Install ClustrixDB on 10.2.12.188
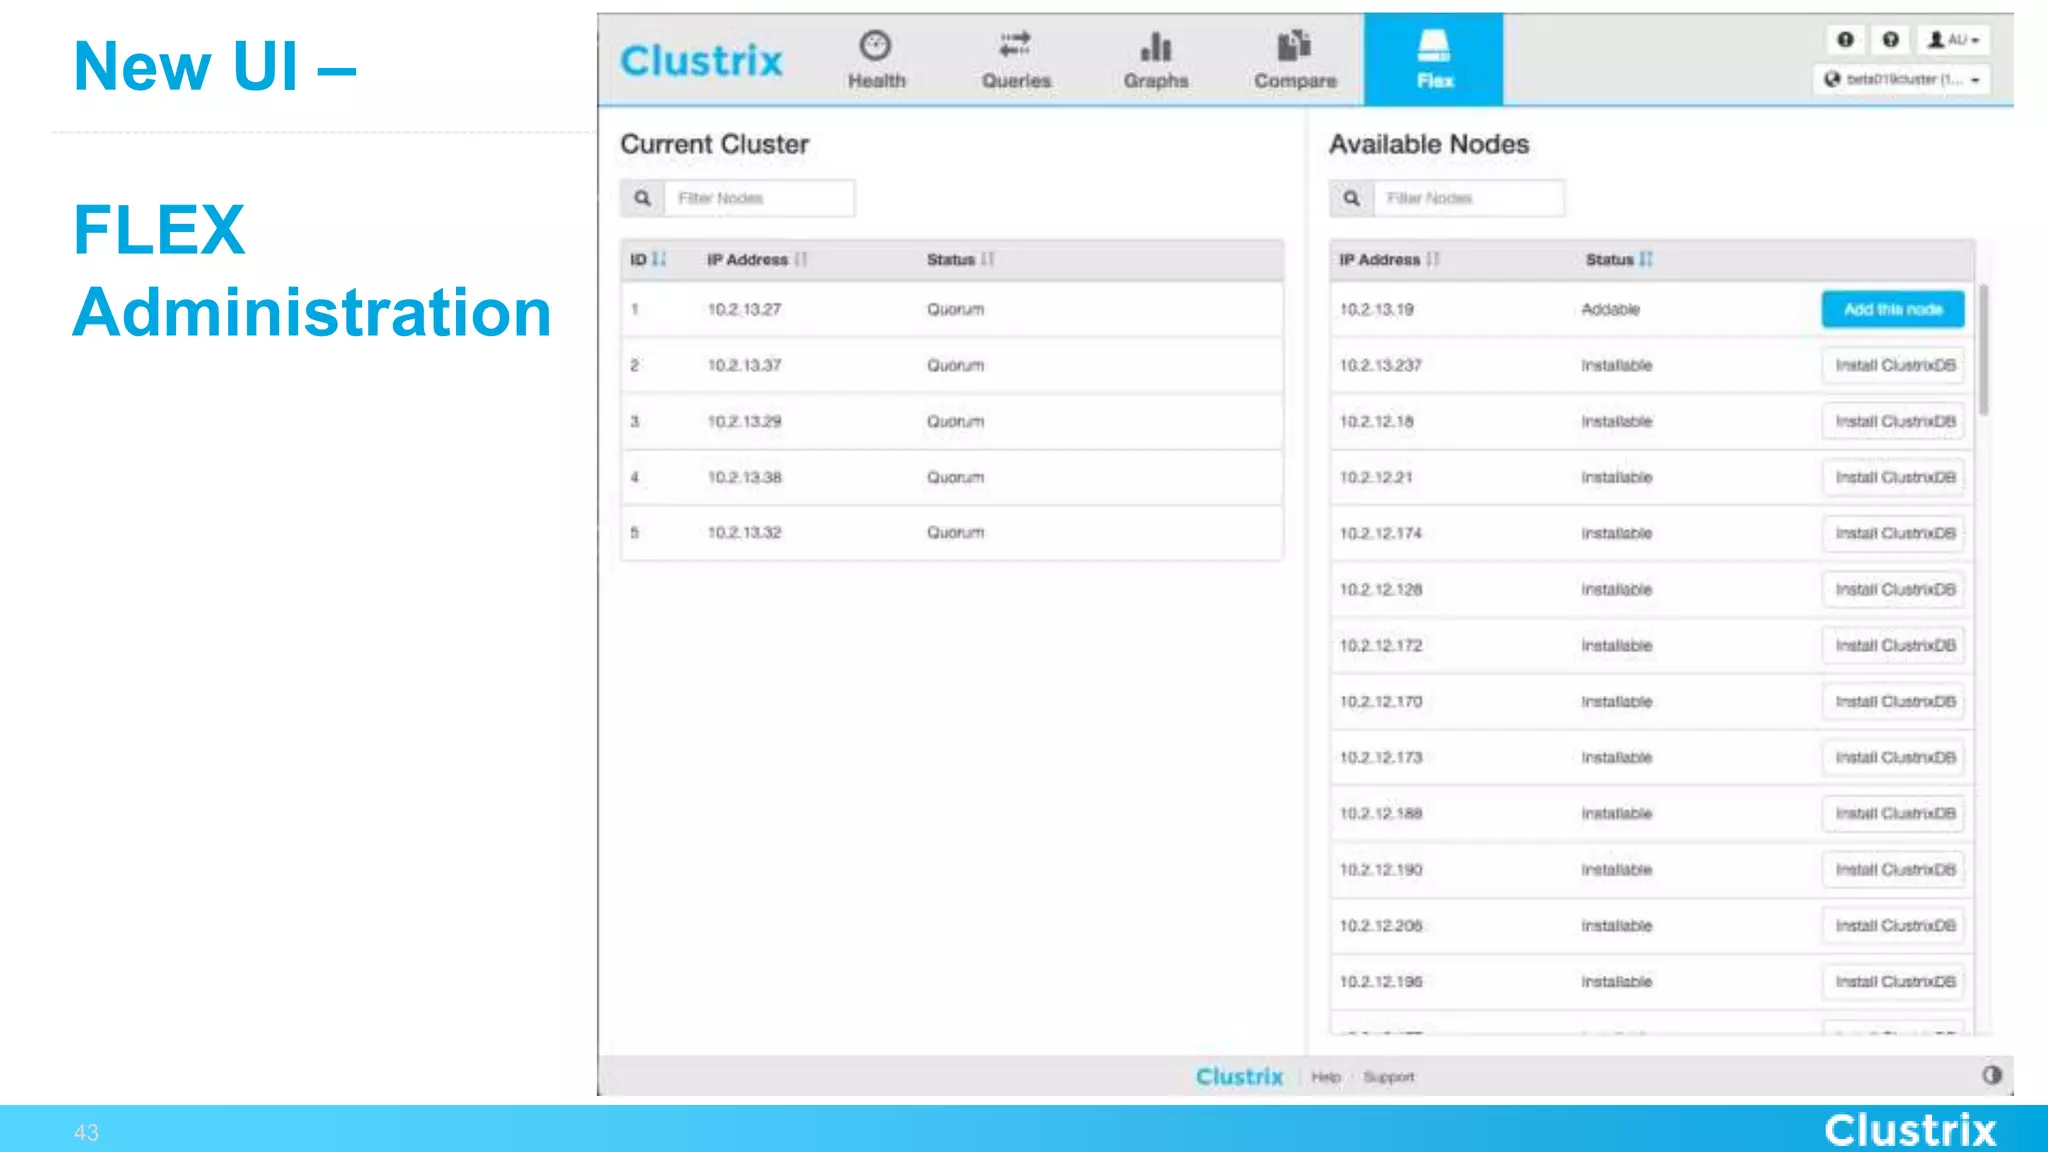Screen dimensions: 2048x1152 (1892, 813)
